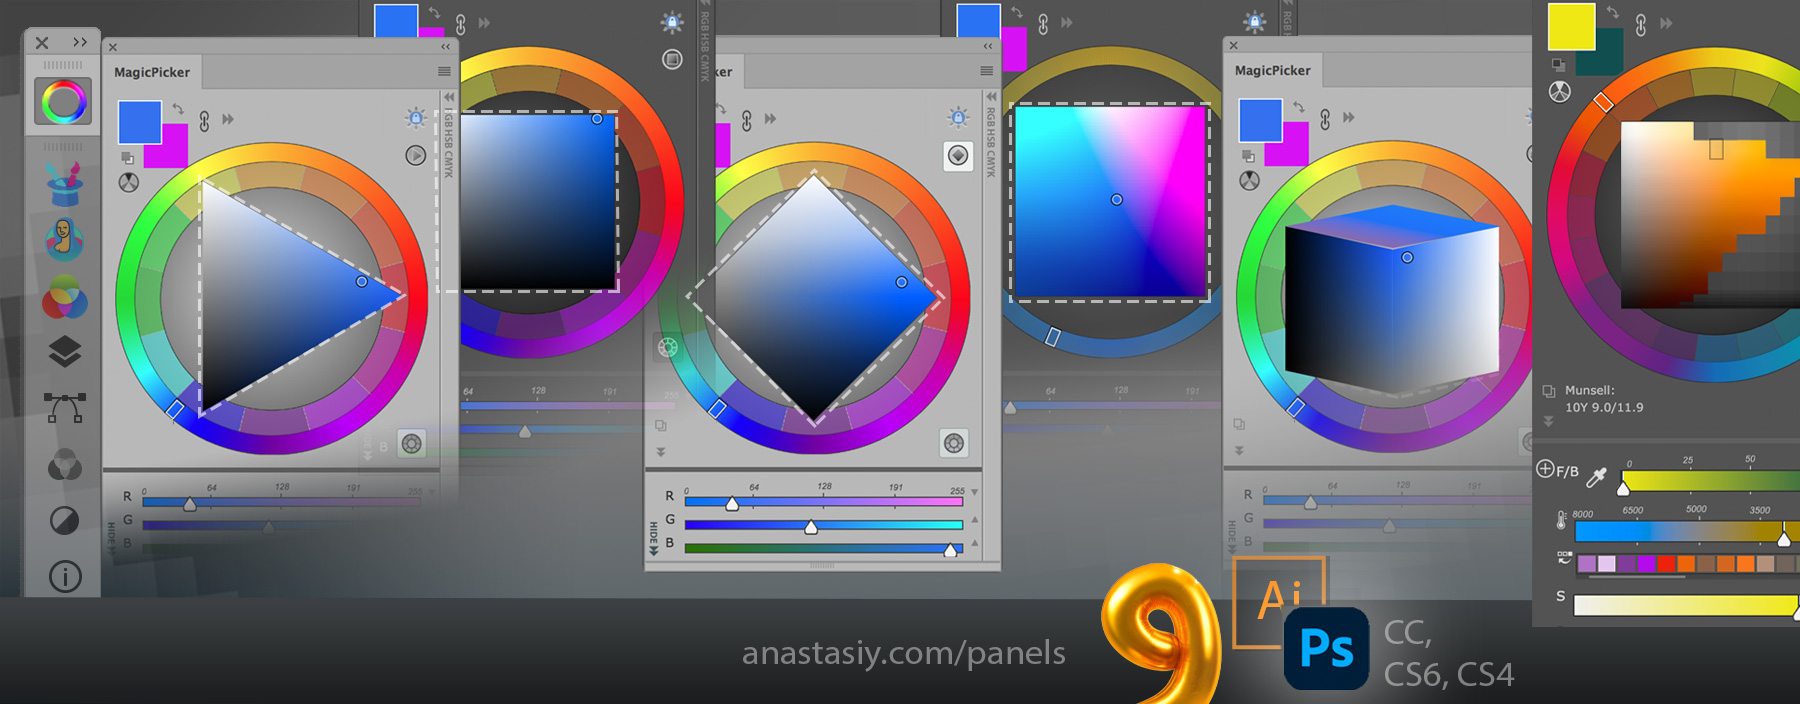
Task: Open the magic hat with brushes panel icon
Action: click(64, 184)
